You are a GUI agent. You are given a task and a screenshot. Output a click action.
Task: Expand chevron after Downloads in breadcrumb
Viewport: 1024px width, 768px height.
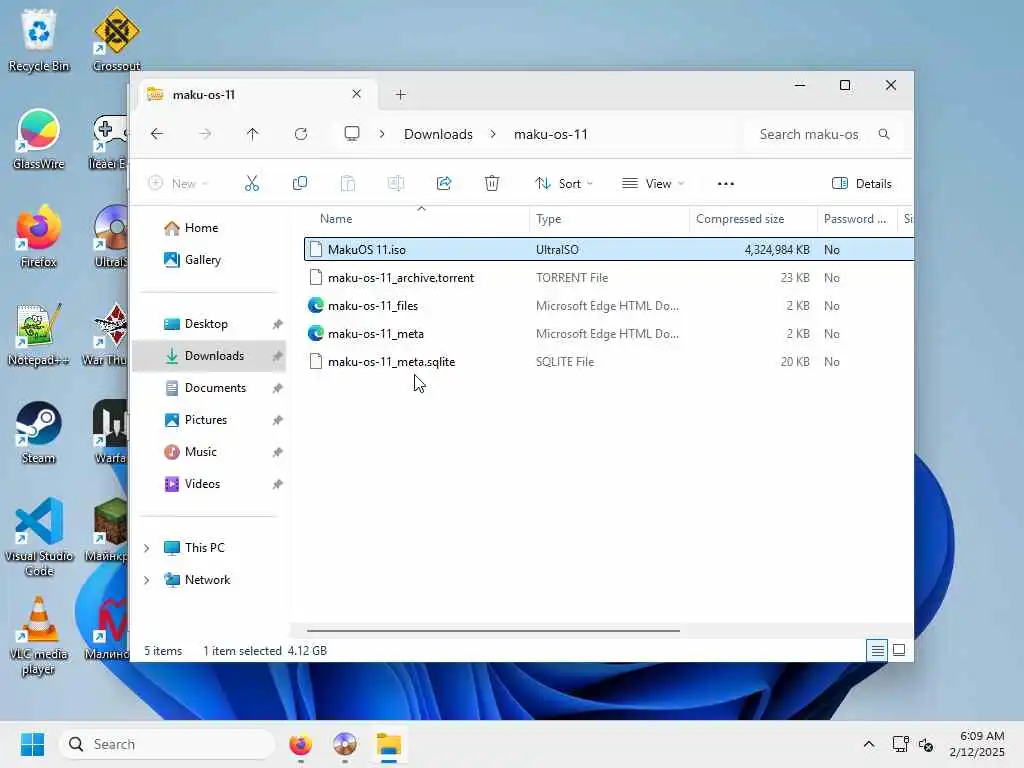[x=493, y=134]
